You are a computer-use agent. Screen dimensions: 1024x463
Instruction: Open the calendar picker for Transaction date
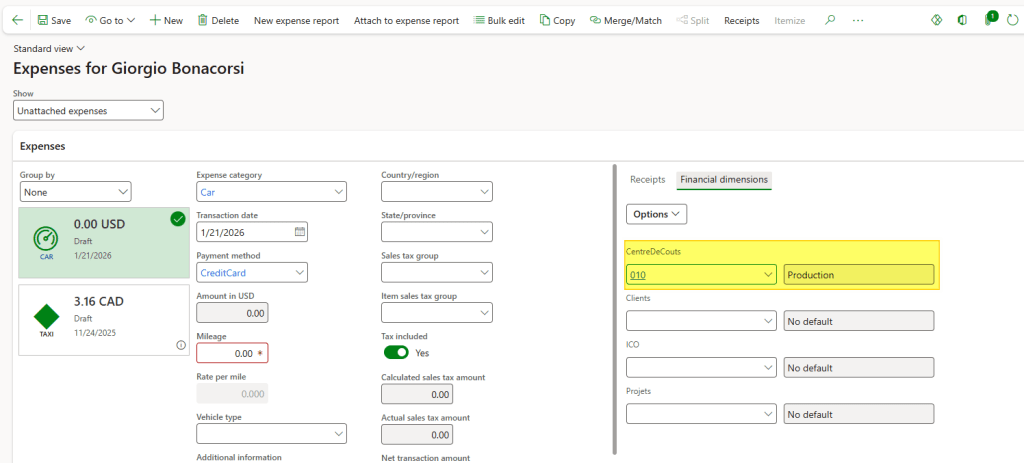click(x=299, y=232)
